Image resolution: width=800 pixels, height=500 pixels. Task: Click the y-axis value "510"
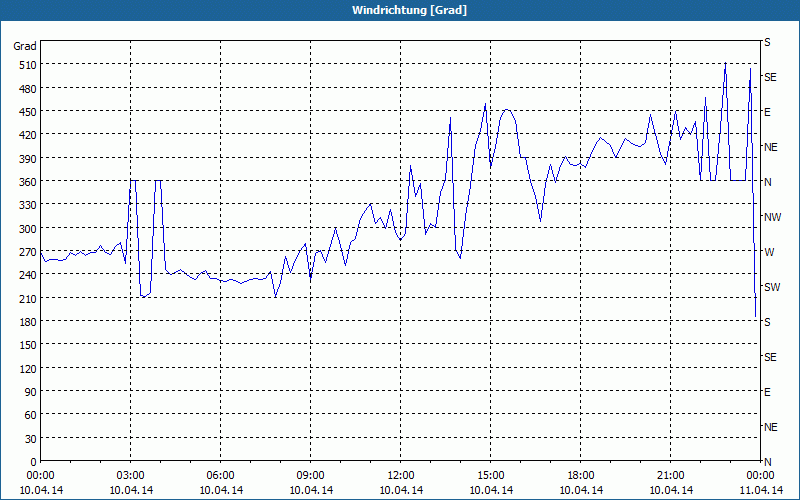(28, 65)
